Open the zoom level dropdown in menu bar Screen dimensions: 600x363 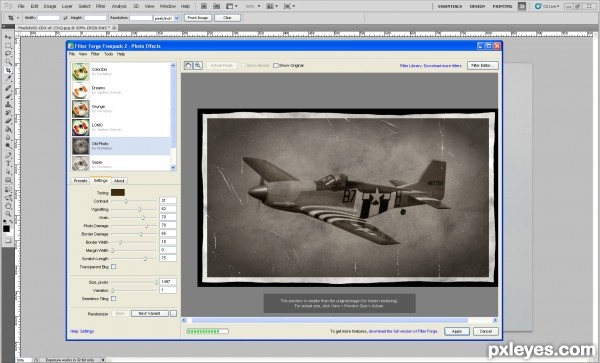tap(253, 6)
